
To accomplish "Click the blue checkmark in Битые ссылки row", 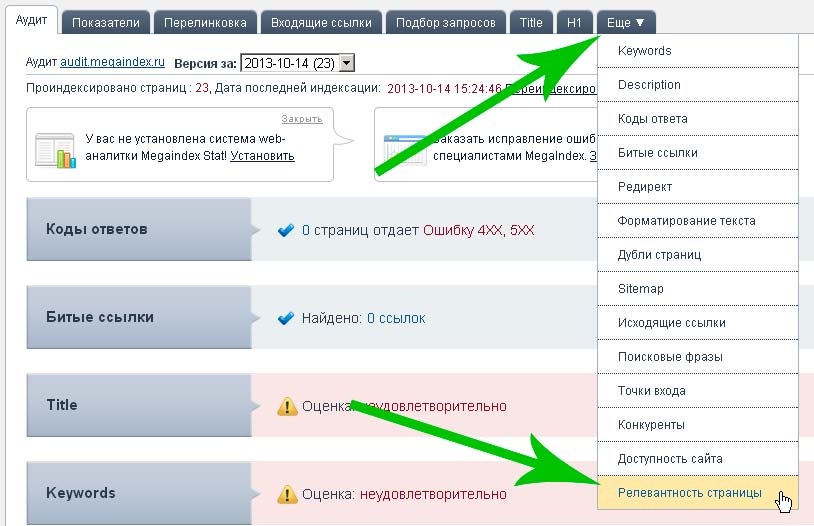I will [286, 317].
